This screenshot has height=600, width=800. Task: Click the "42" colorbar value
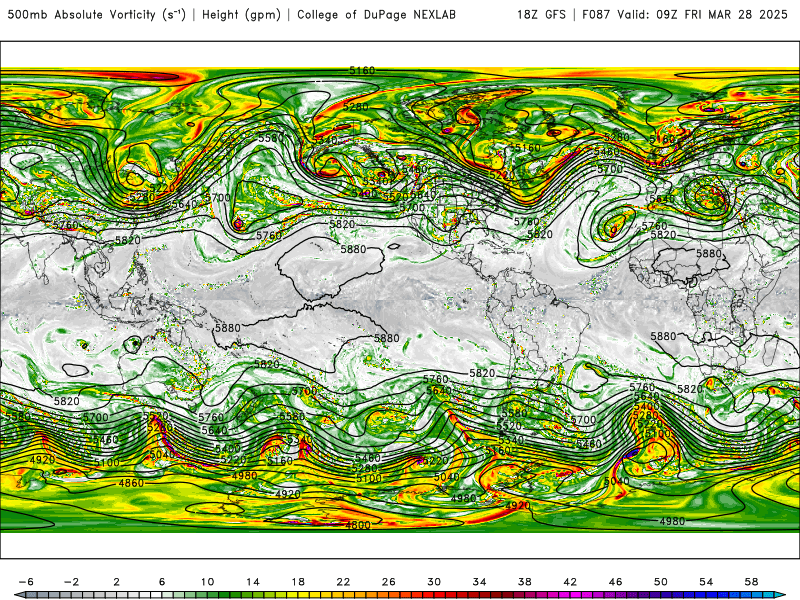click(570, 582)
